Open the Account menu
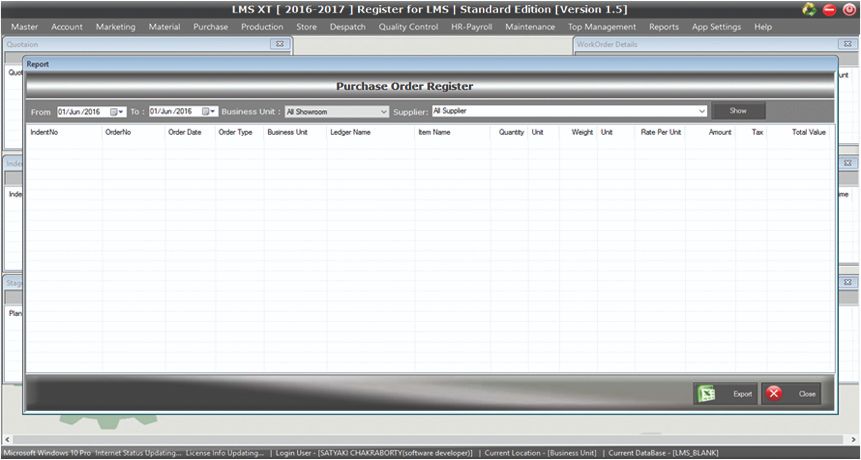The image size is (861, 460). tap(67, 27)
